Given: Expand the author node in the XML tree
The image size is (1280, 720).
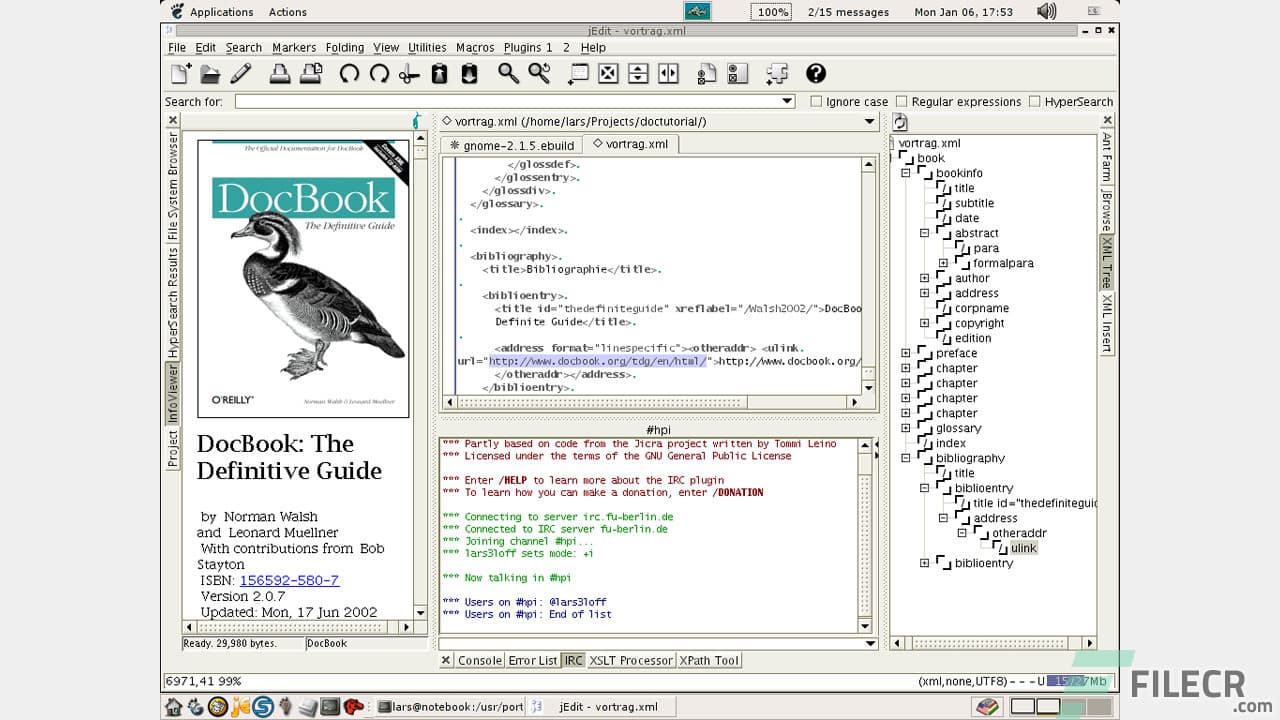Looking at the screenshot, I should point(923,278).
